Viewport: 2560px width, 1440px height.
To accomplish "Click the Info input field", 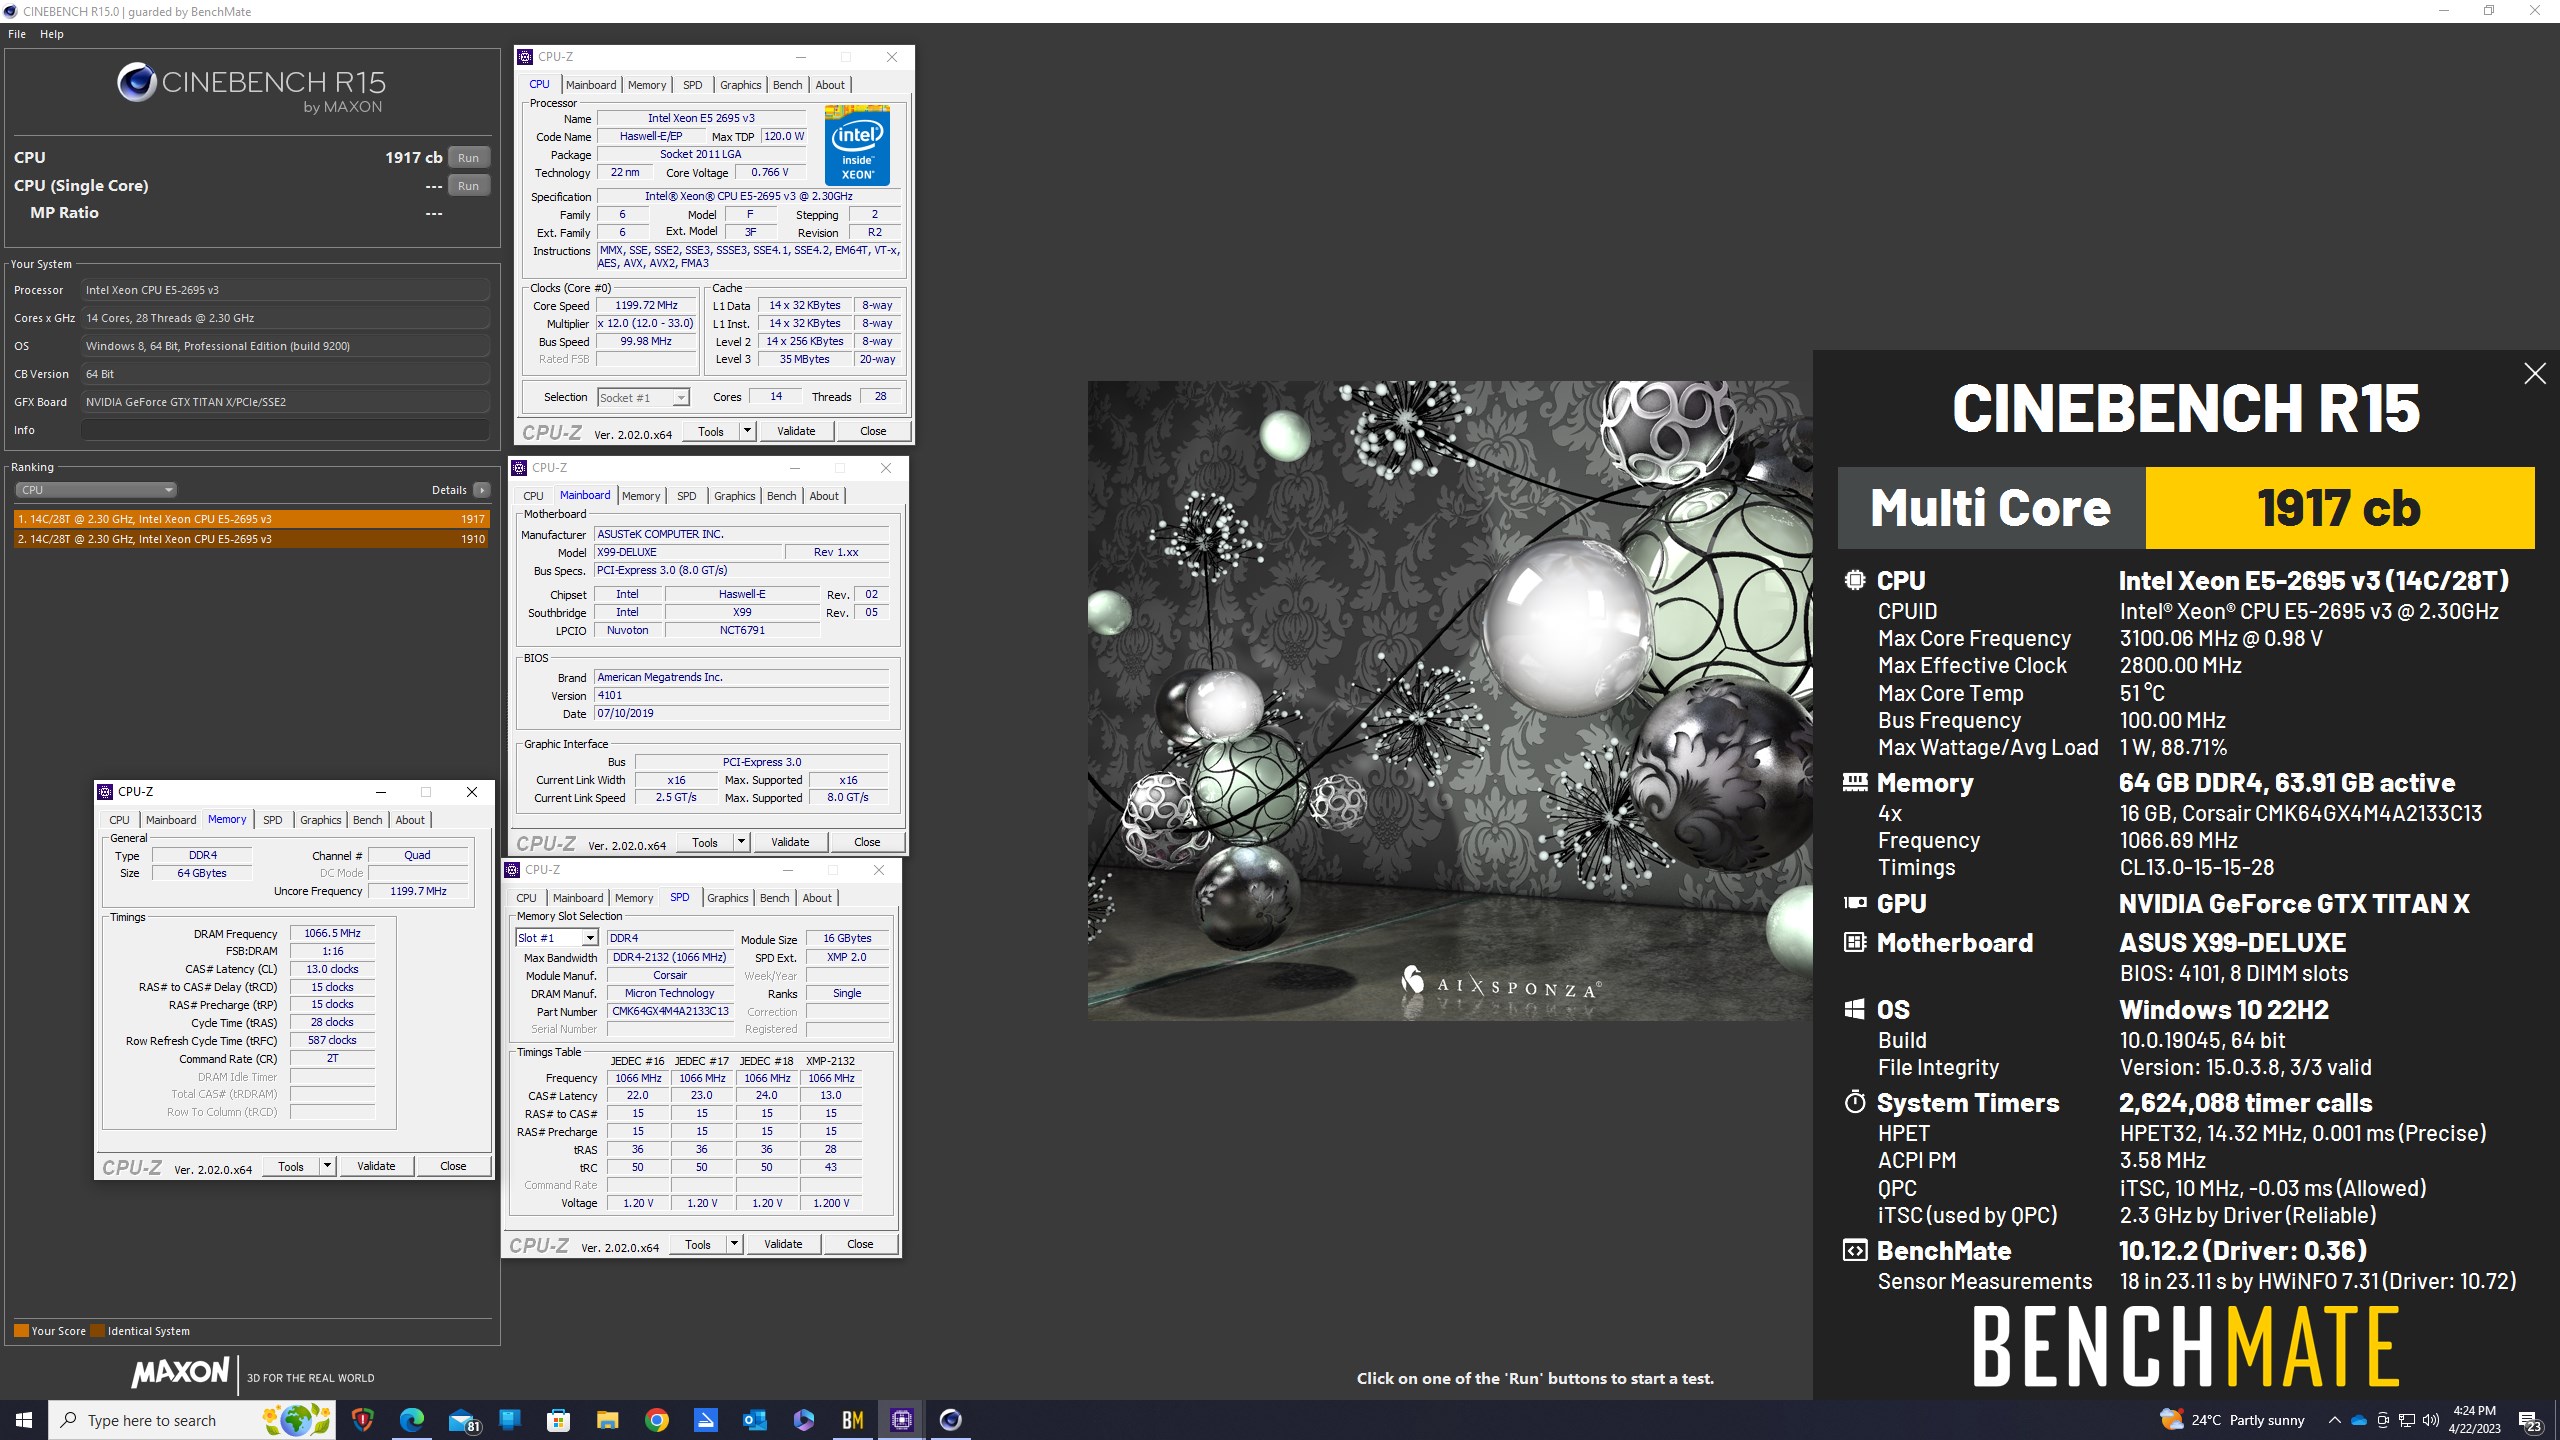I will (285, 430).
